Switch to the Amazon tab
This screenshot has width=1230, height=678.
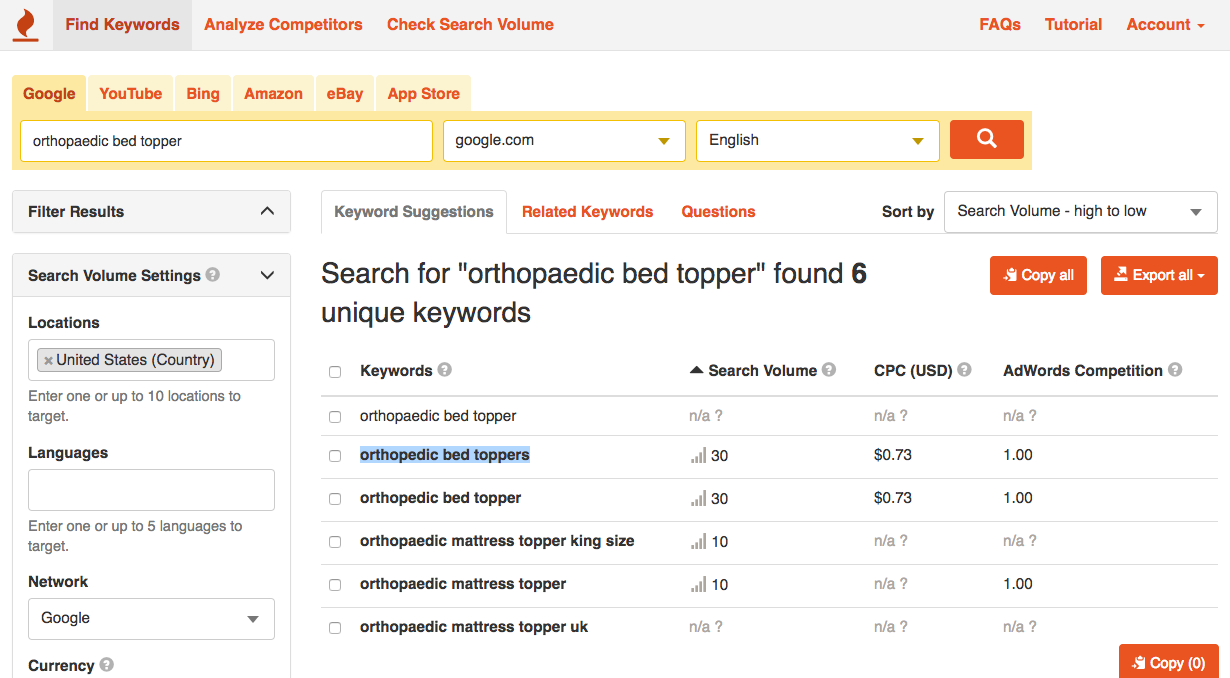click(x=273, y=94)
